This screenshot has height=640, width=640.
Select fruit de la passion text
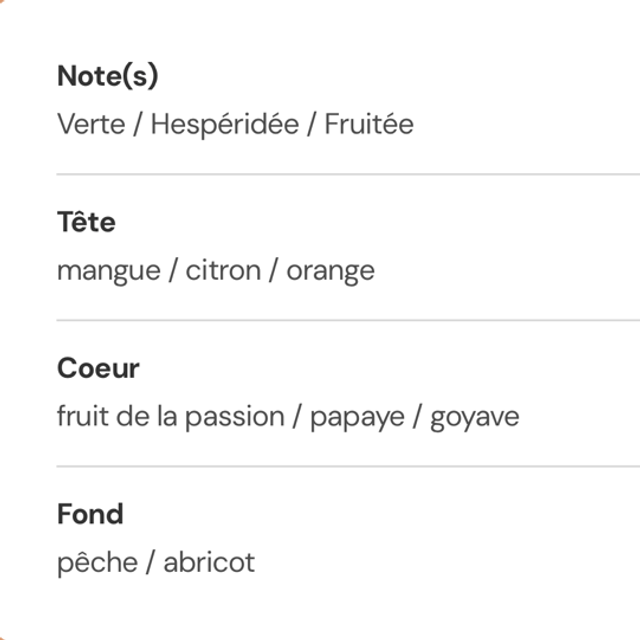tap(170, 417)
